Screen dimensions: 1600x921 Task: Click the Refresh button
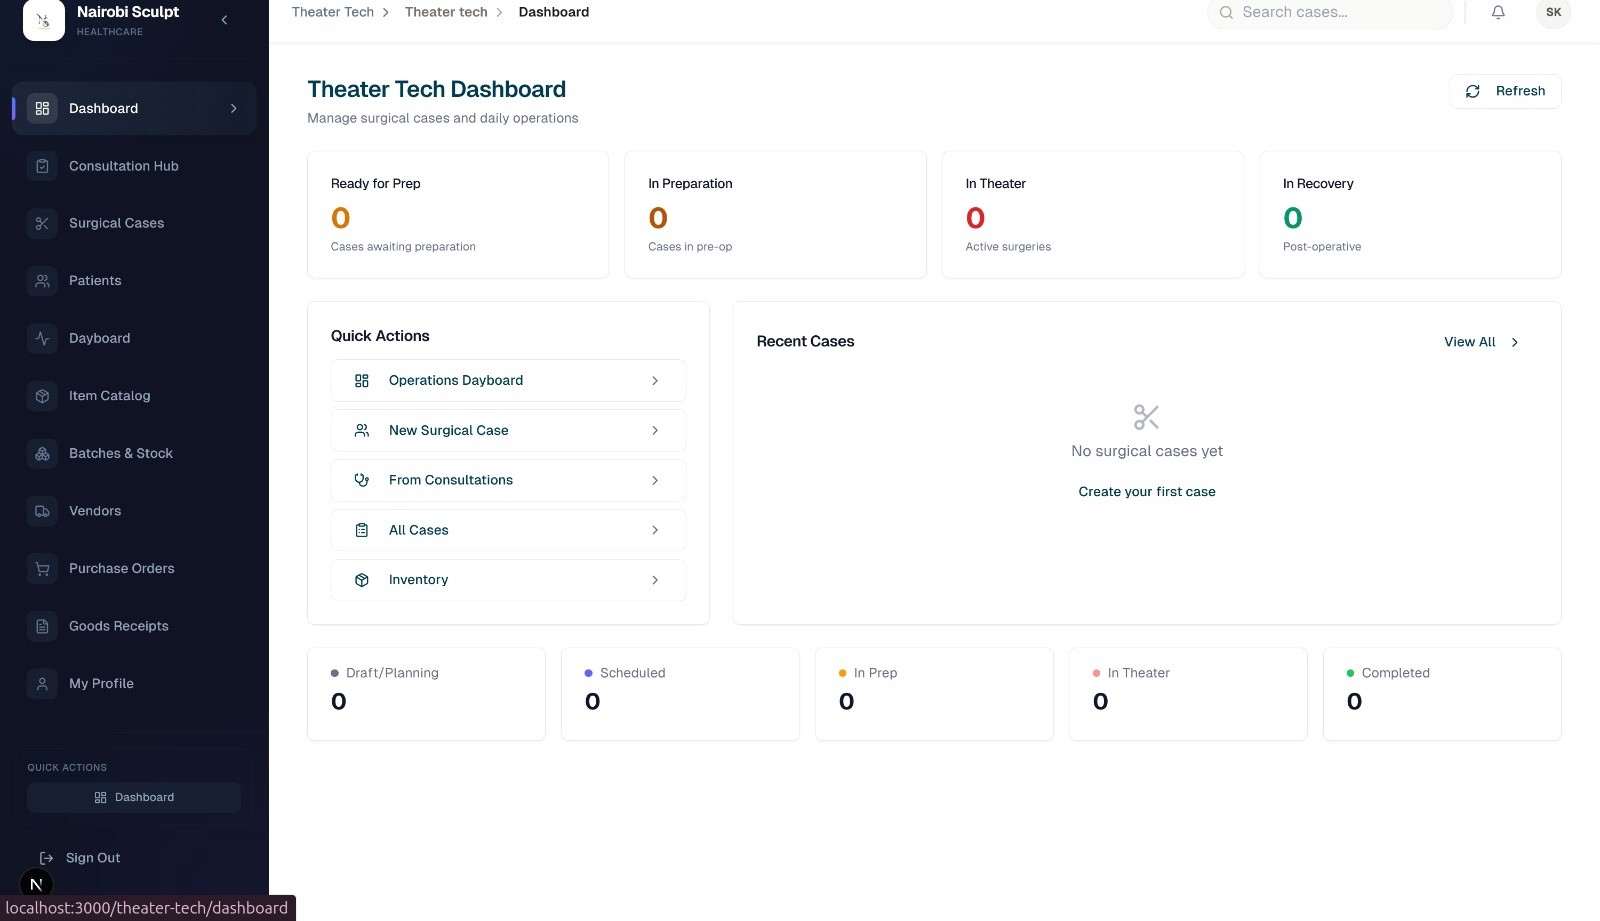click(x=1506, y=91)
